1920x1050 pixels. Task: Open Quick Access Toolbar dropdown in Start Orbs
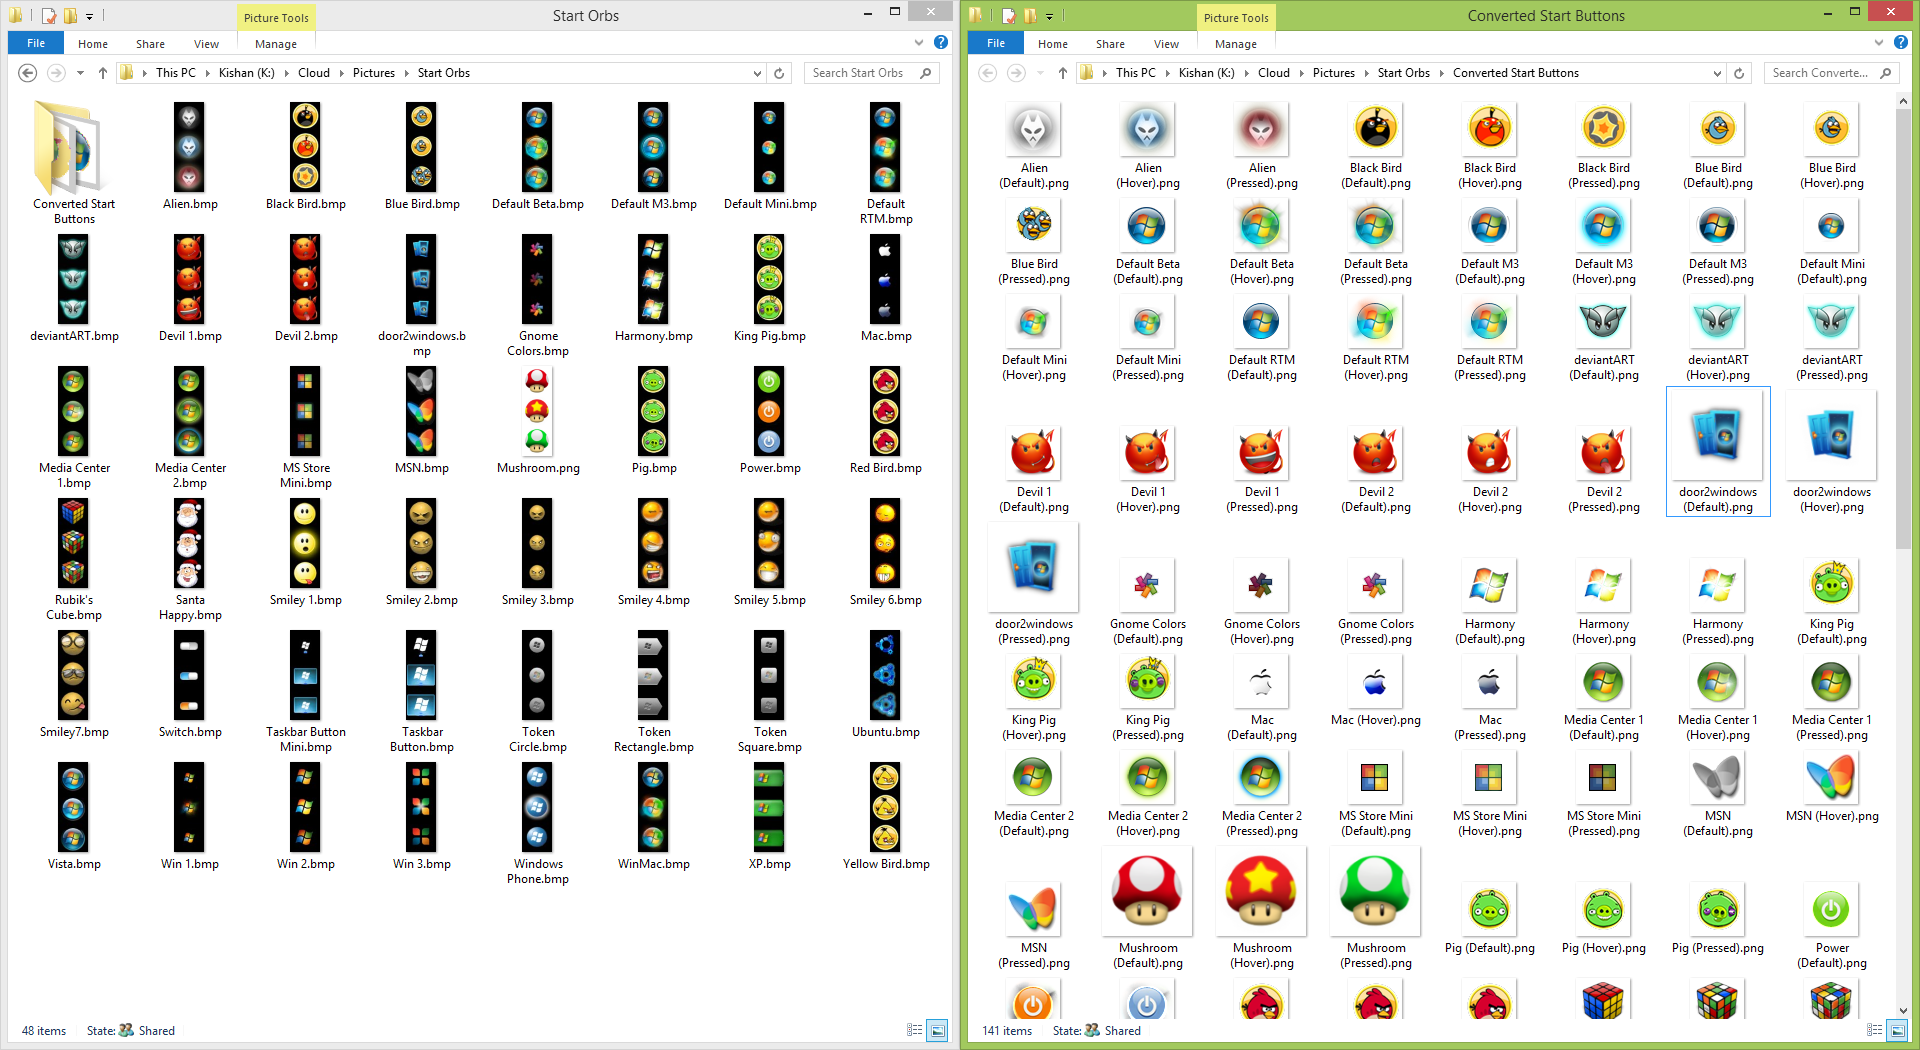click(89, 16)
